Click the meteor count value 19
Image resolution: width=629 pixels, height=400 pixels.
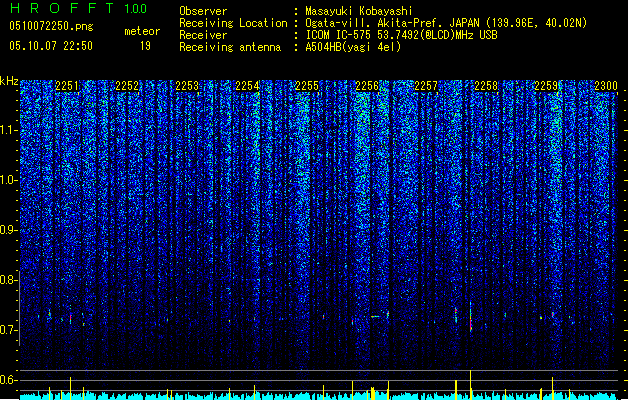coord(145,46)
